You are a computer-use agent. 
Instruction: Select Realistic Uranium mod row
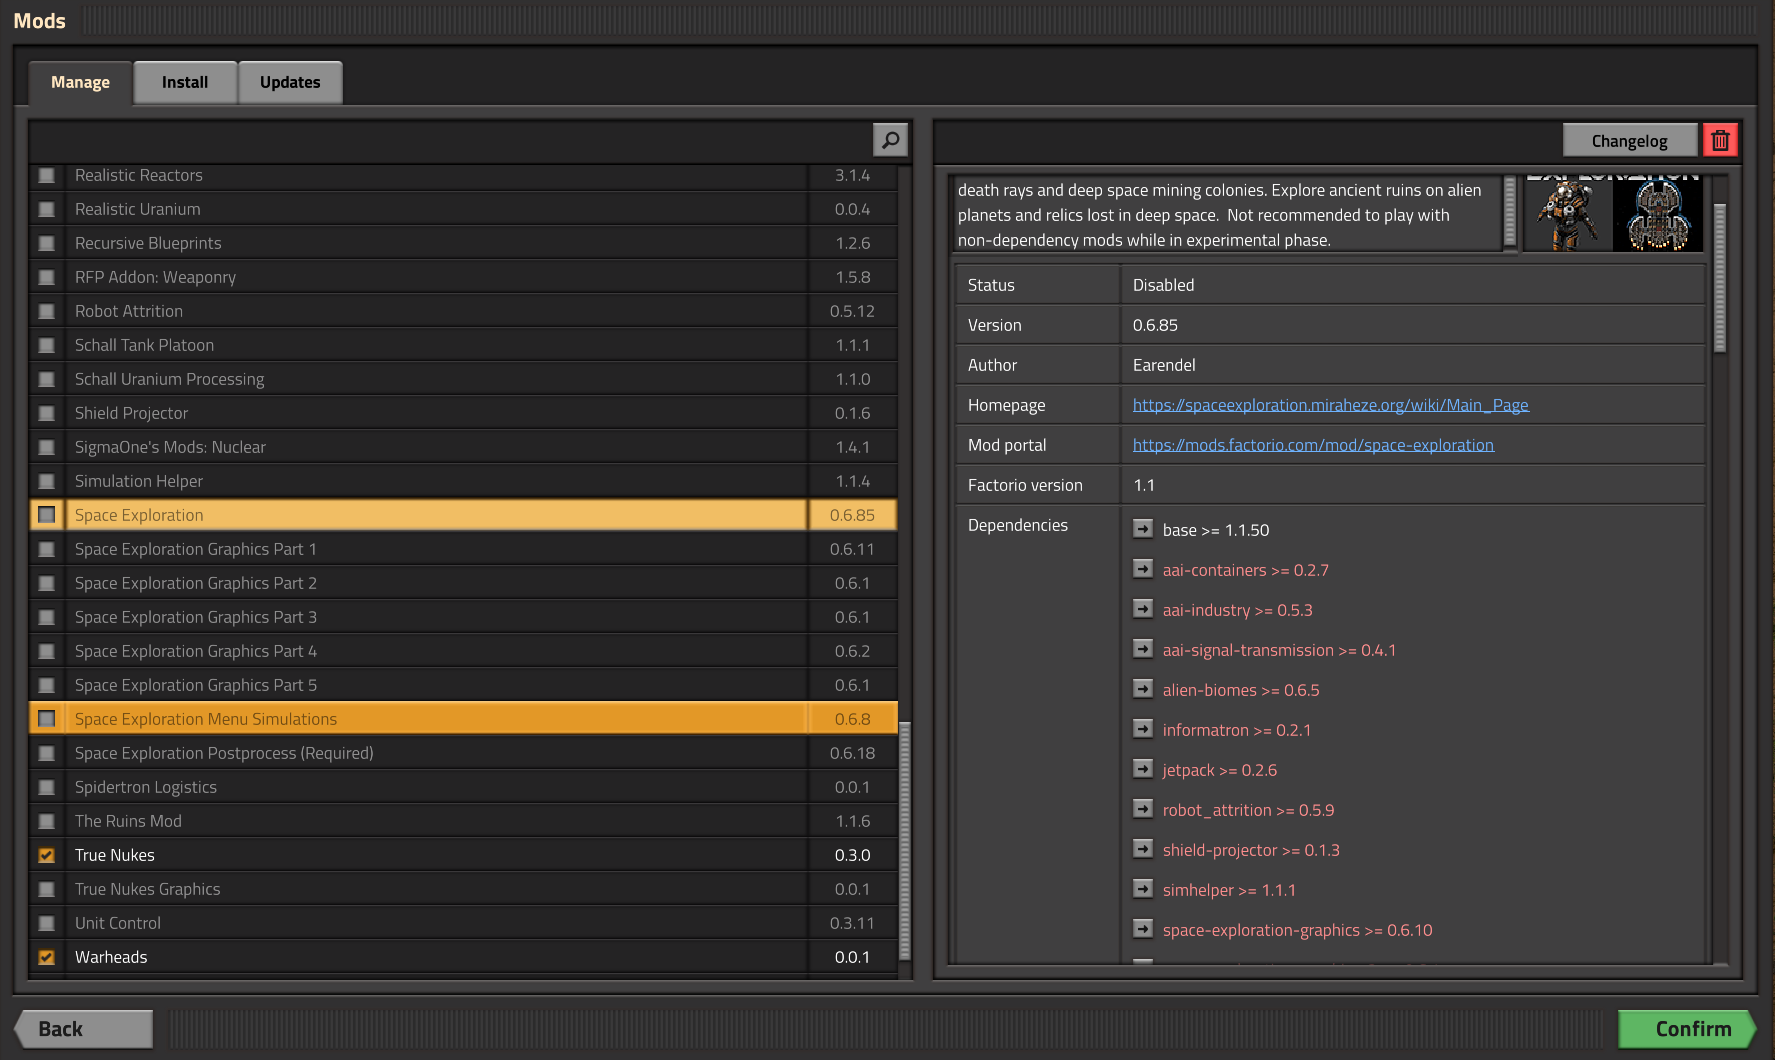click(464, 209)
